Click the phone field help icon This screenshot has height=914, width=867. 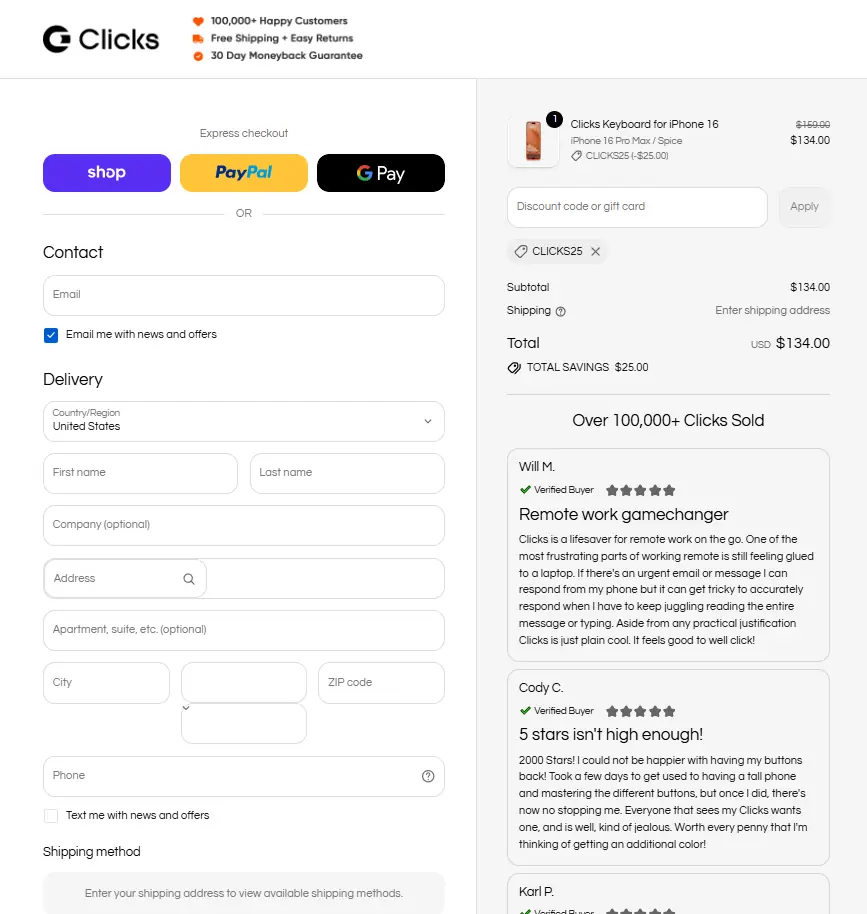[x=428, y=776]
